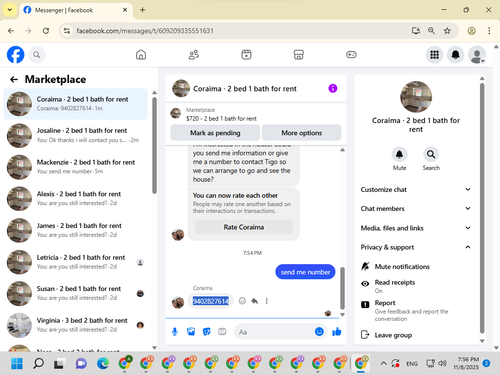Open the Gaming controller icon
Screen dimensions: 500x375
coord(351,55)
